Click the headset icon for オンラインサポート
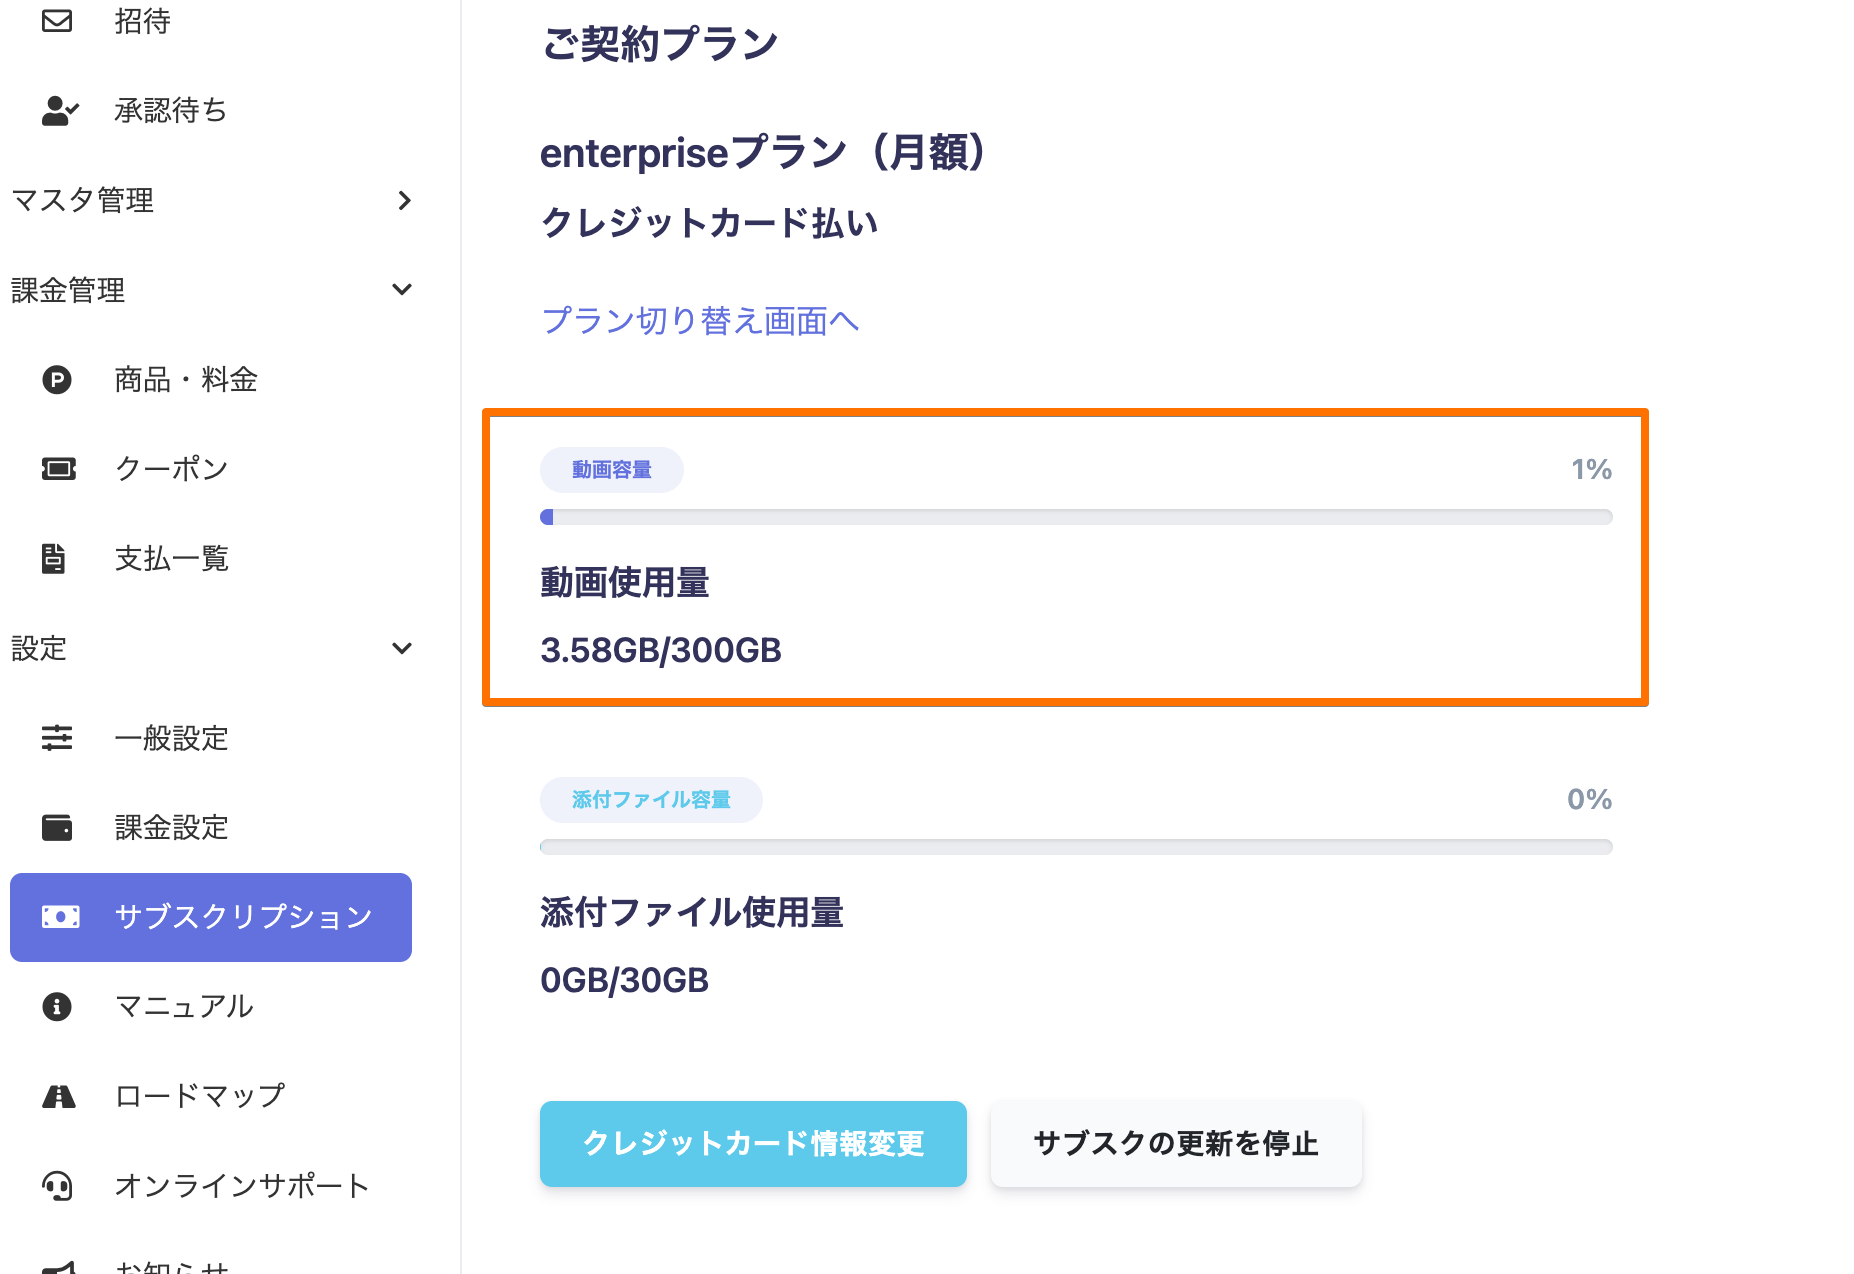Image resolution: width=1854 pixels, height=1274 pixels. tap(58, 1186)
